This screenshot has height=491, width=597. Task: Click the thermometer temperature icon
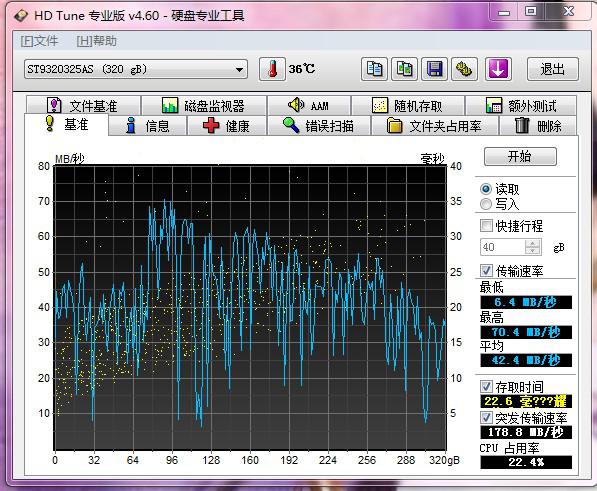(x=272, y=69)
